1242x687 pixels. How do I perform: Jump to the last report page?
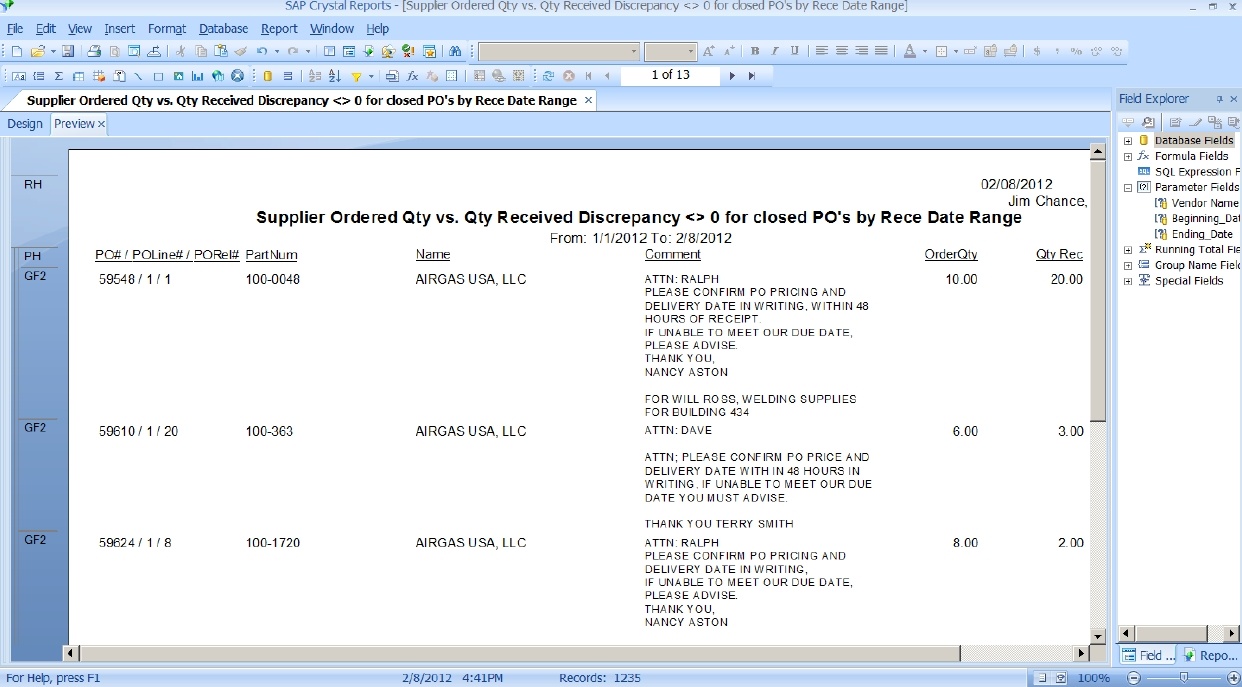pos(752,75)
